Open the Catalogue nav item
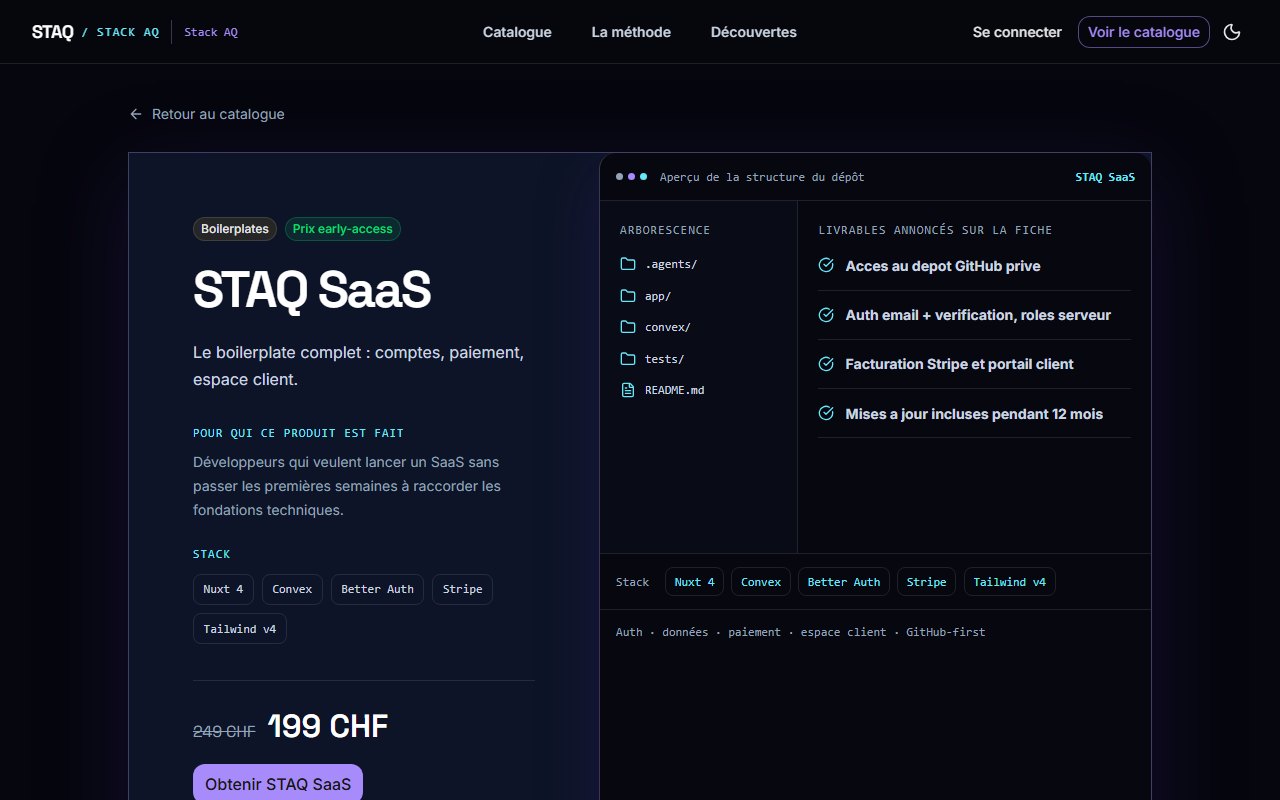 (517, 32)
